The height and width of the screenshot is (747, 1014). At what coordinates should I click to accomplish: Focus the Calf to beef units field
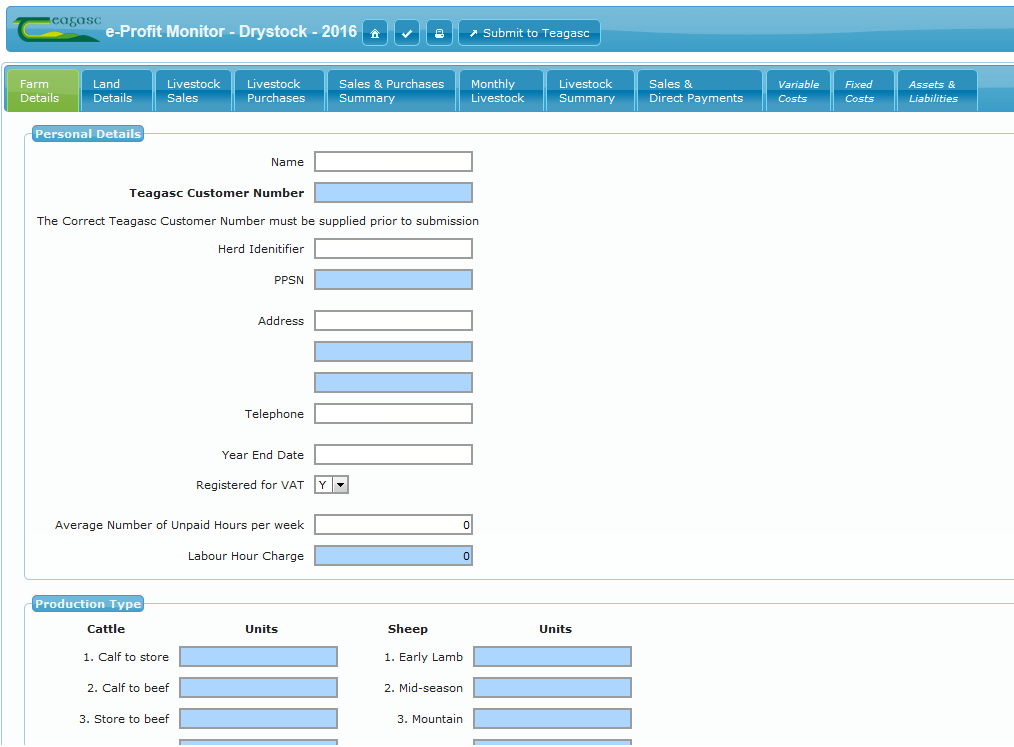coord(258,688)
